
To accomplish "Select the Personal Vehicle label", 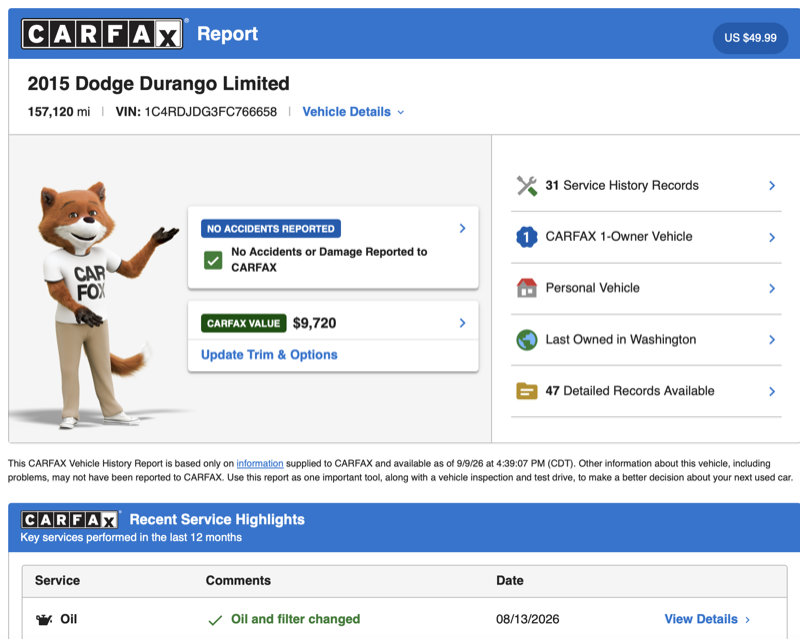I will pyautogui.click(x=592, y=288).
